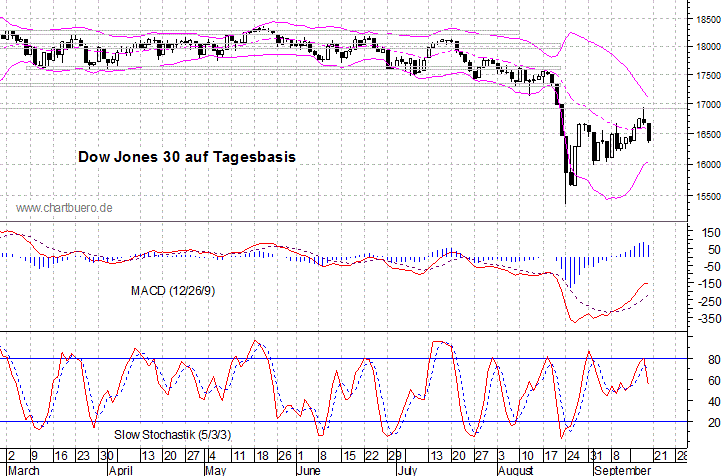Click the MACD (12/26/9) indicator label
This screenshot has width=723, height=476.
coord(174,291)
